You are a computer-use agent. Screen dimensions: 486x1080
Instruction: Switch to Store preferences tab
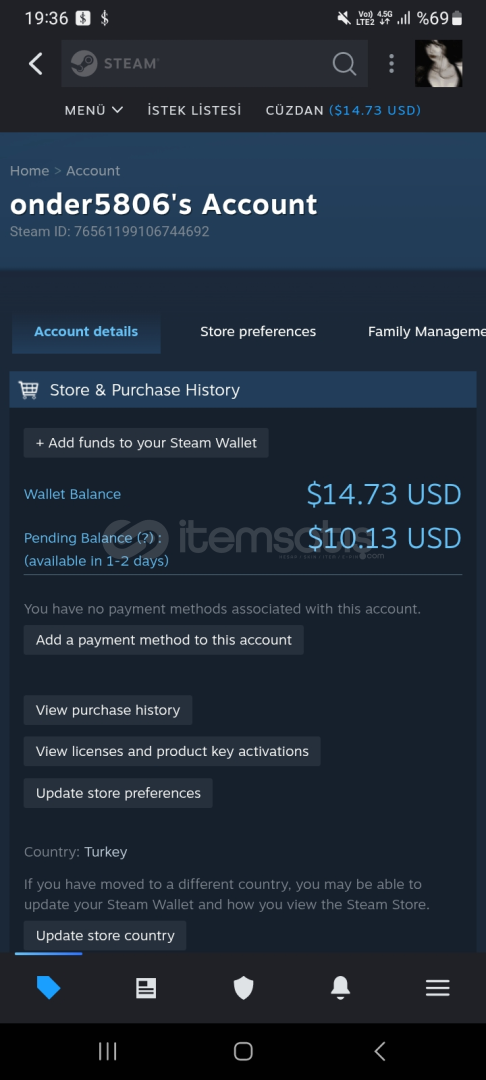tap(258, 331)
